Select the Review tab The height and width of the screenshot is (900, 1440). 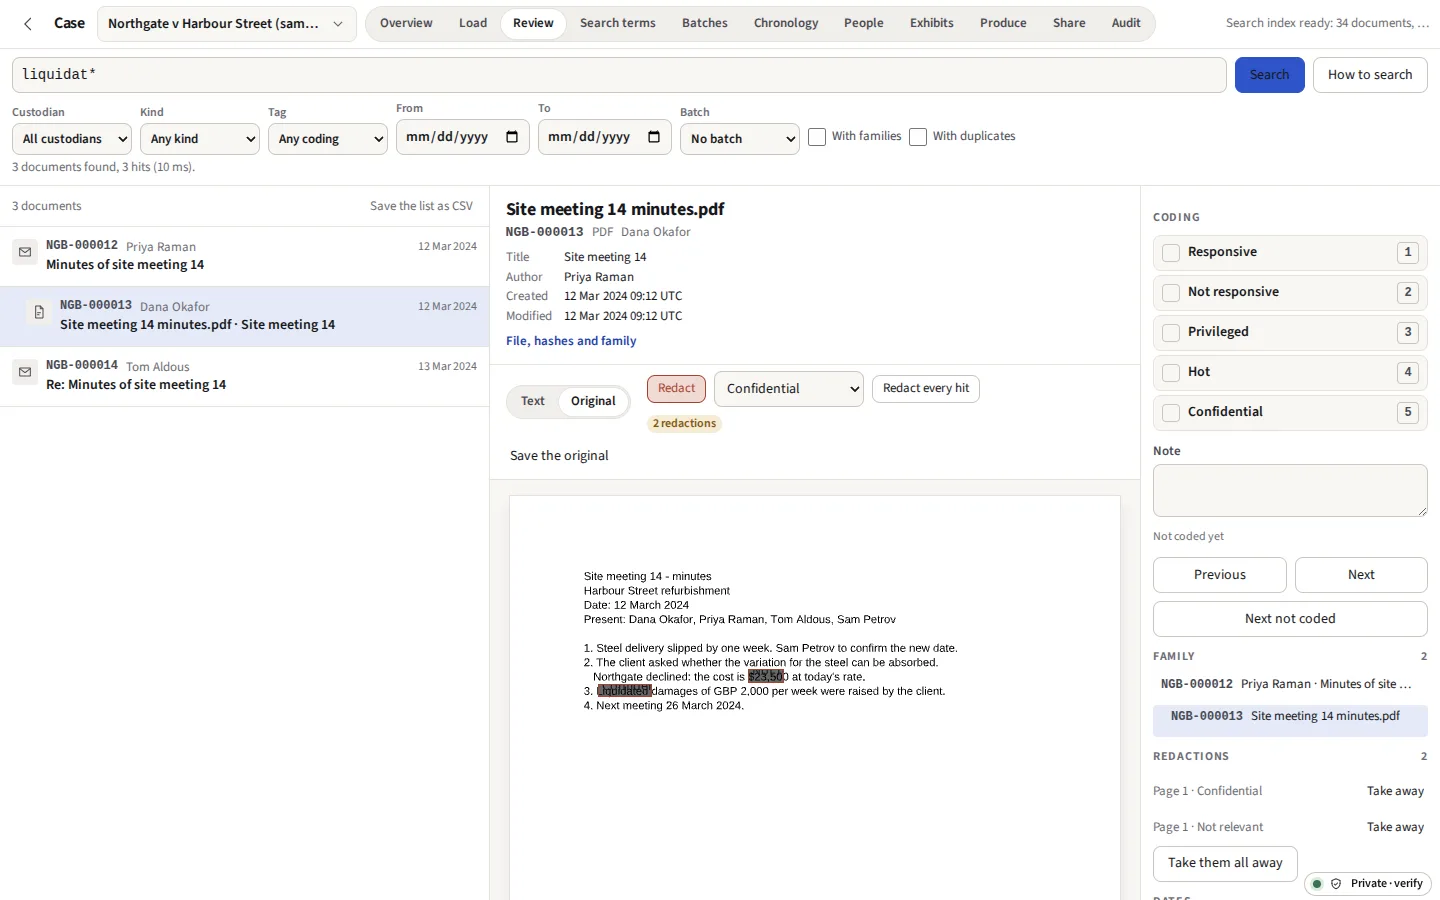tap(533, 23)
